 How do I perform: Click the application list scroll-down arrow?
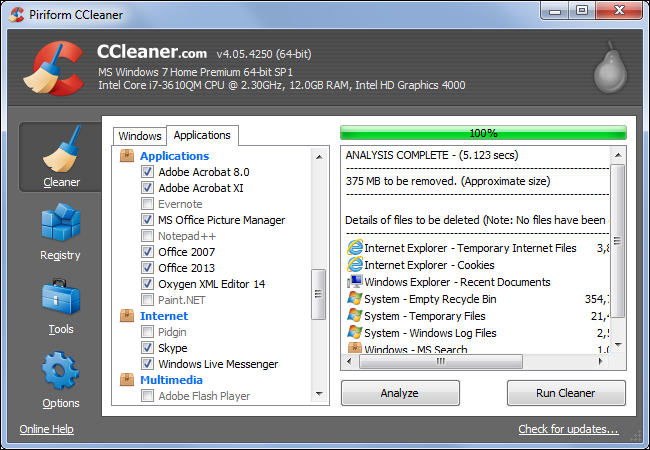[319, 394]
